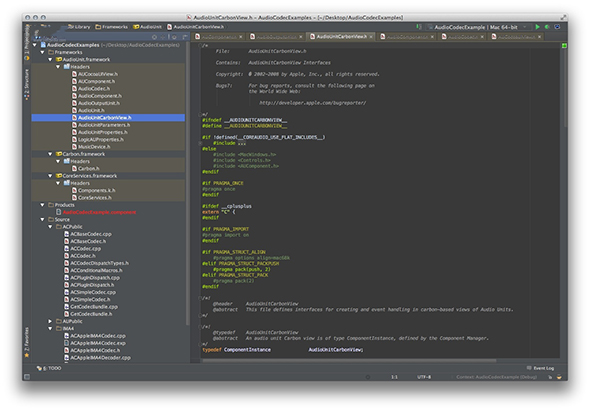Click the lock icon in status bar
Image resolution: width=590 pixels, height=411 pixels.
(x=550, y=377)
